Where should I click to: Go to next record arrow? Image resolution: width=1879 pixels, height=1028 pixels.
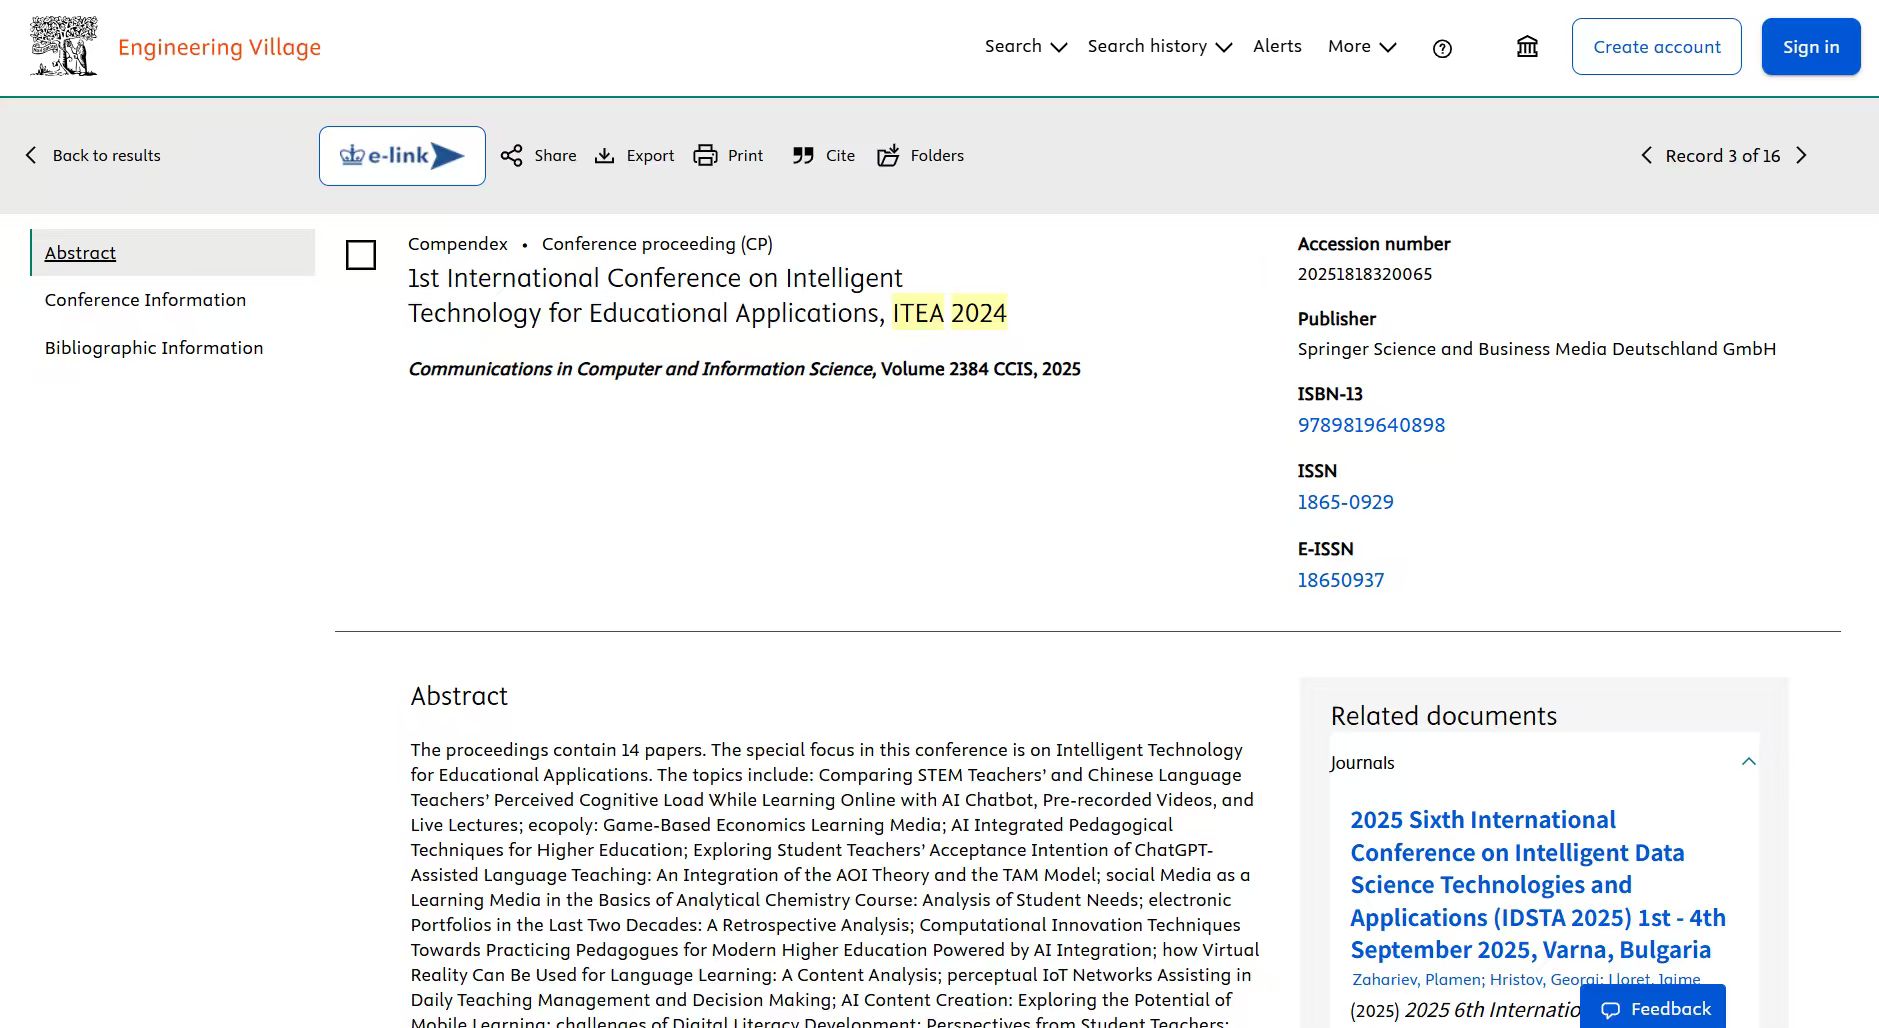(x=1801, y=156)
